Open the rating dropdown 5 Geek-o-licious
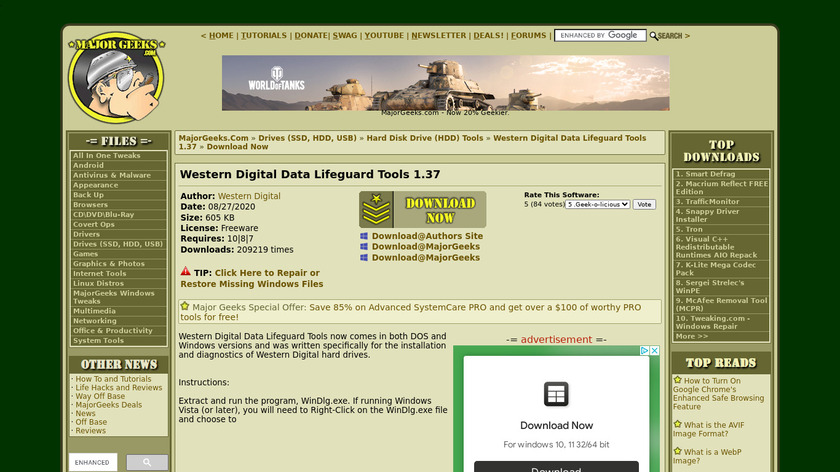This screenshot has height=472, width=840. pyautogui.click(x=597, y=205)
